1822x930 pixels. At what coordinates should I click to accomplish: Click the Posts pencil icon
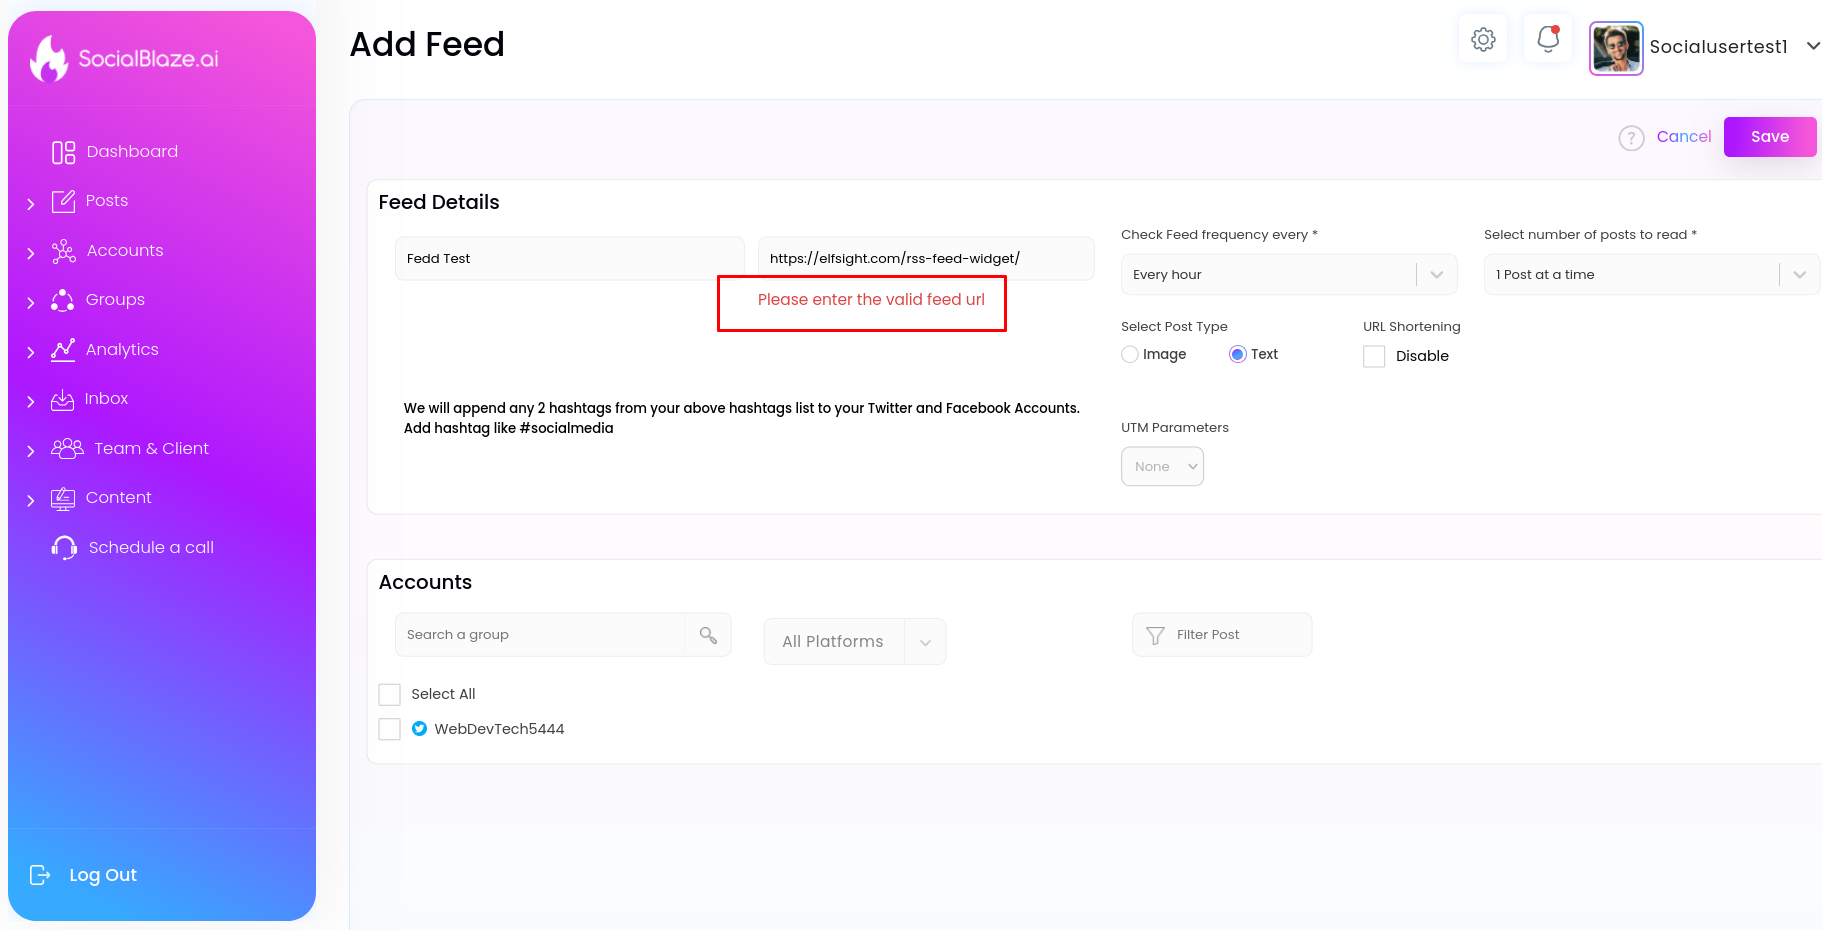click(64, 201)
